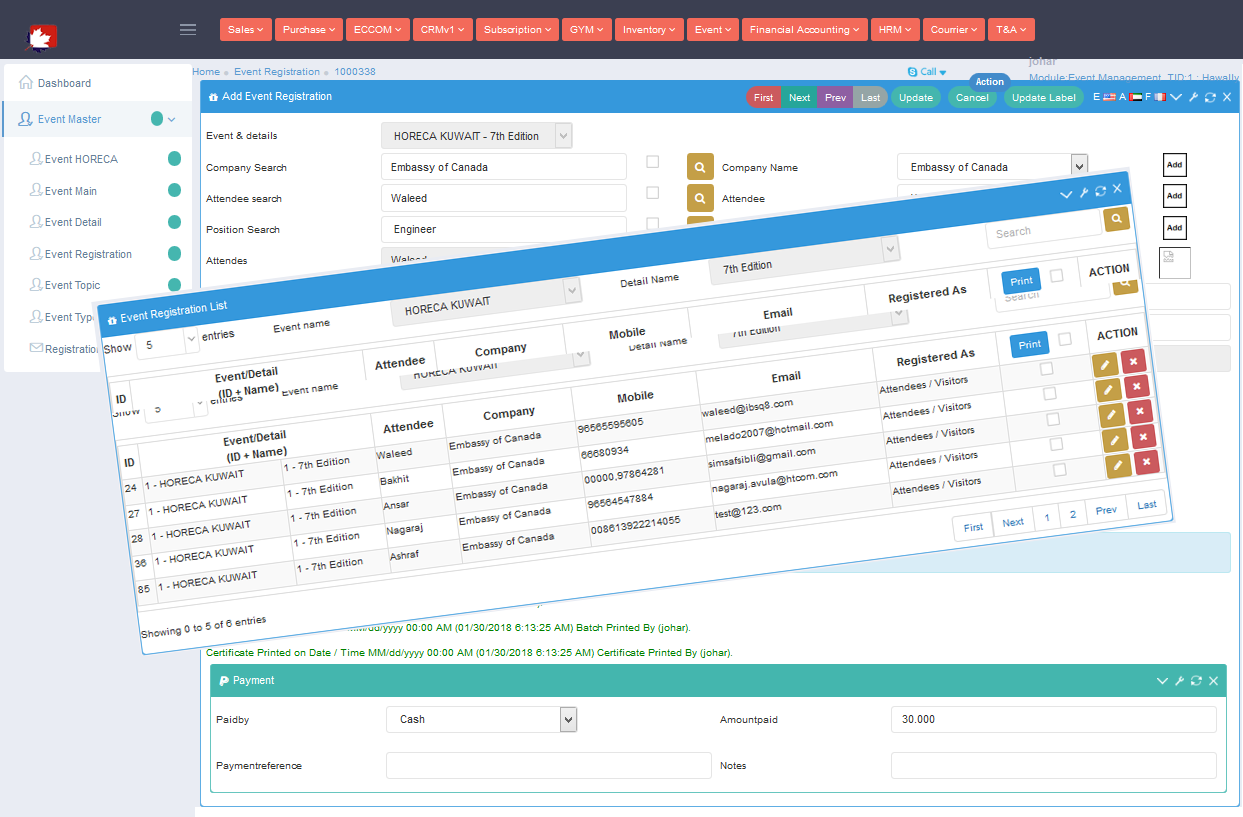Viewport: 1243px width, 817px height.
Task: Tick the checkbox beside Company Search field
Action: 652,162
